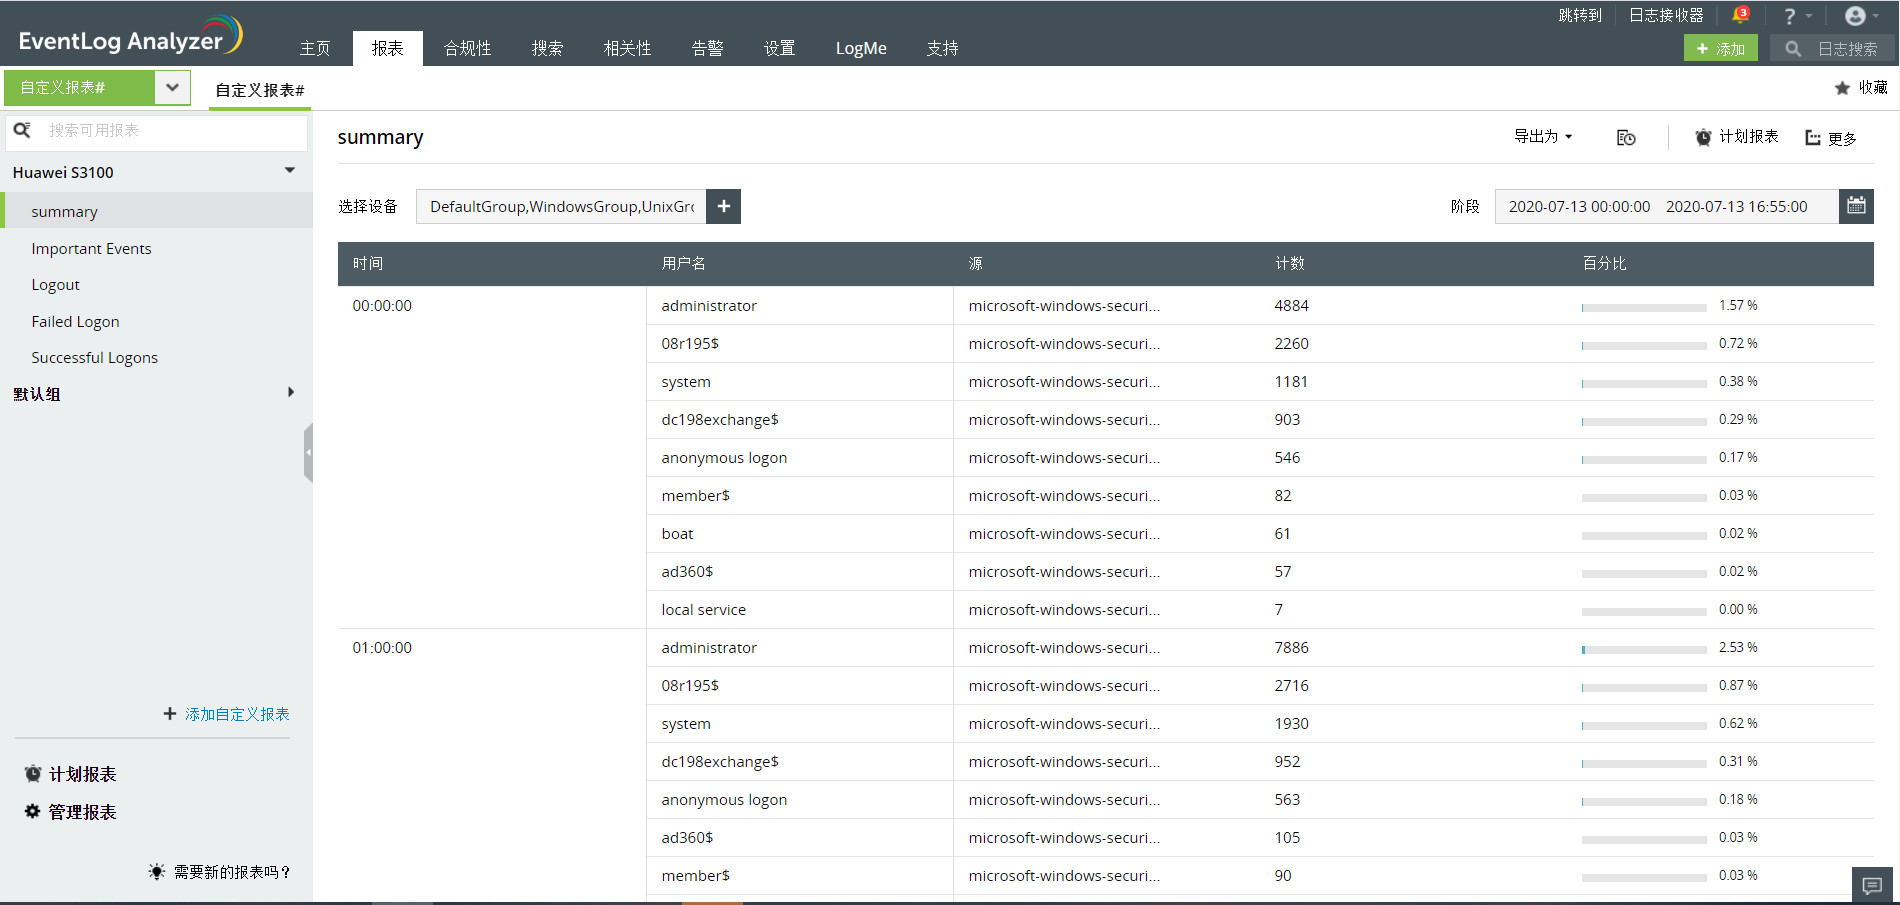Image resolution: width=1900 pixels, height=905 pixels.
Task: Open the 日志搜索 search icon
Action: pyautogui.click(x=1793, y=48)
